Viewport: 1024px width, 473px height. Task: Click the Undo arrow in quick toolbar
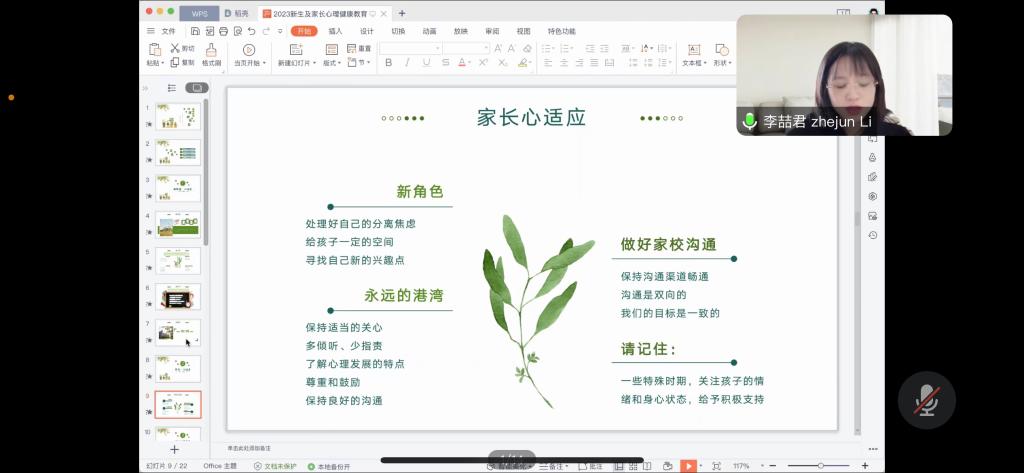click(x=251, y=31)
